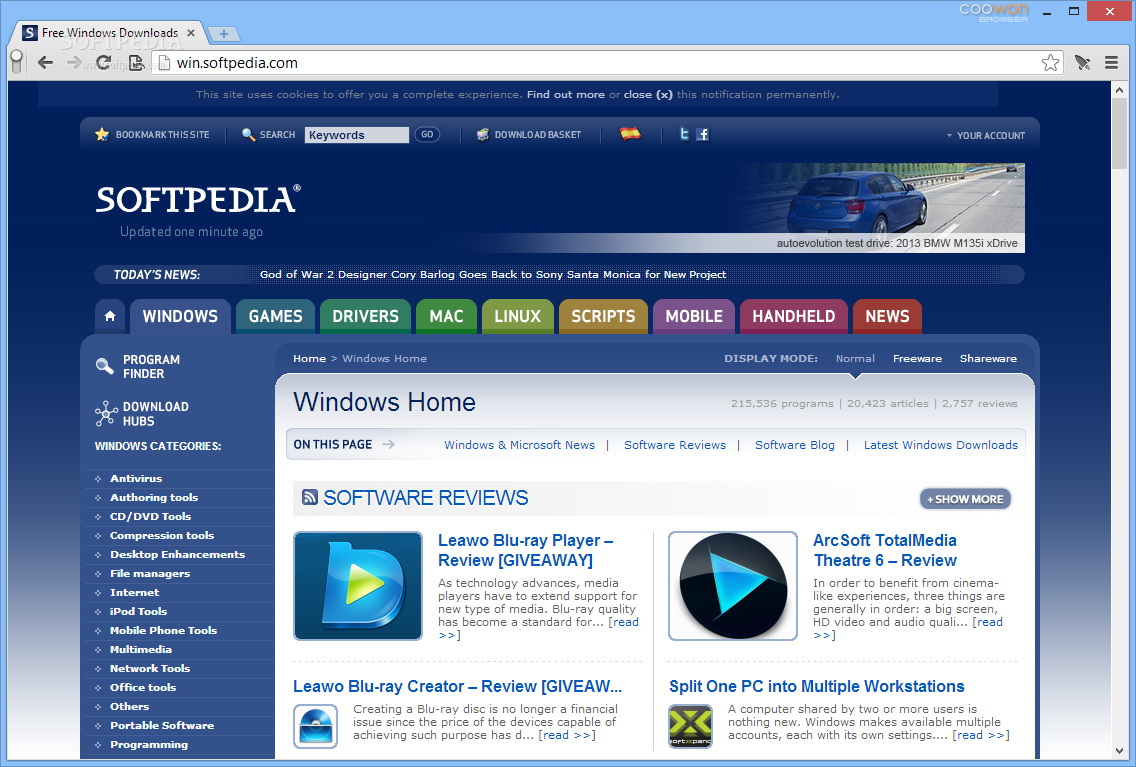
Task: Open the Download Basket
Action: [x=530, y=135]
